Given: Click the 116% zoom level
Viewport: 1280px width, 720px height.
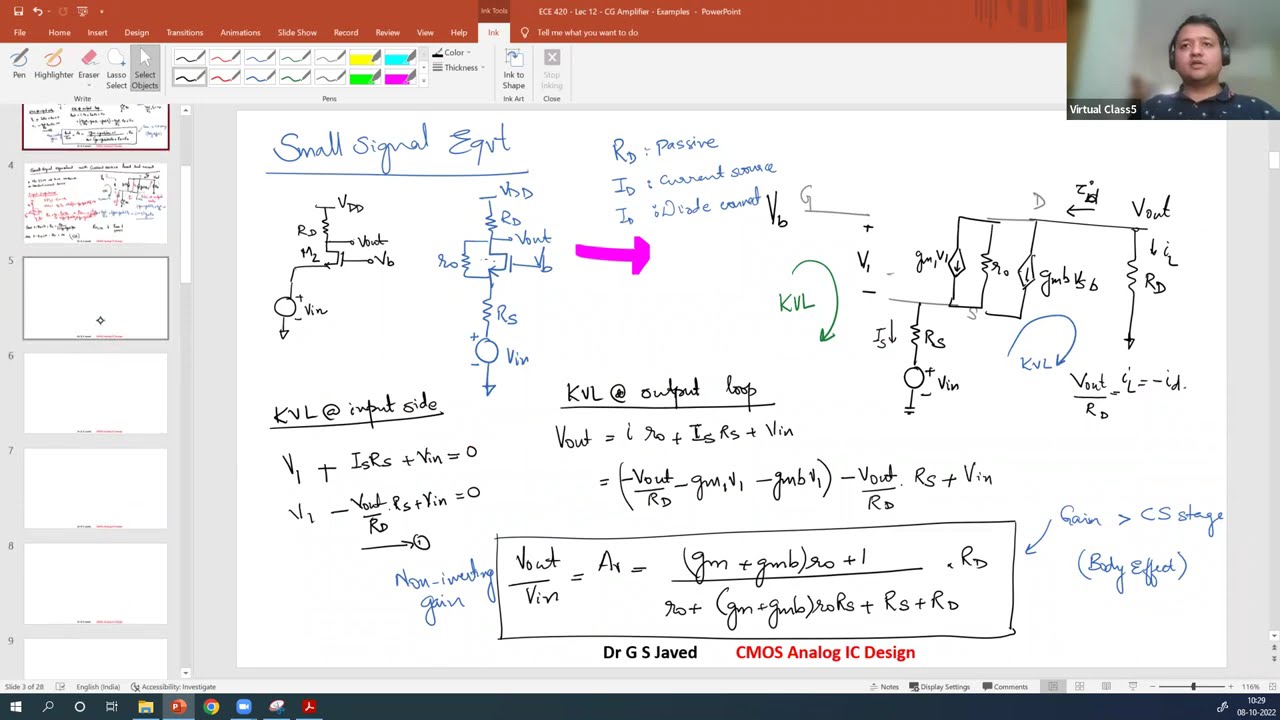Looking at the screenshot, I should coord(1250,687).
